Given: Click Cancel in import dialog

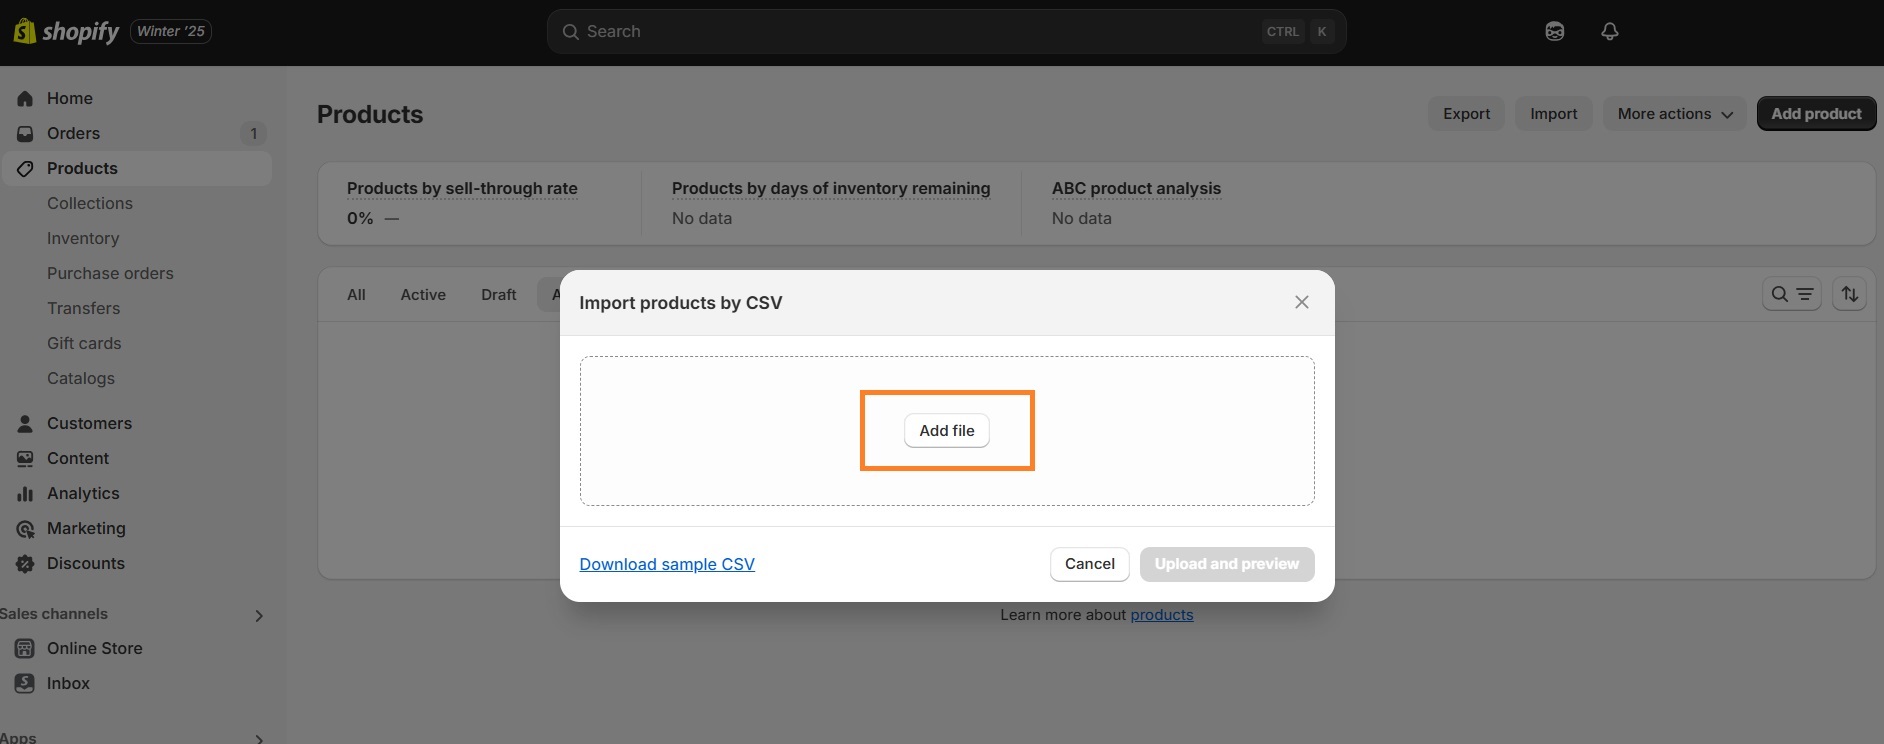Looking at the screenshot, I should click(1089, 564).
